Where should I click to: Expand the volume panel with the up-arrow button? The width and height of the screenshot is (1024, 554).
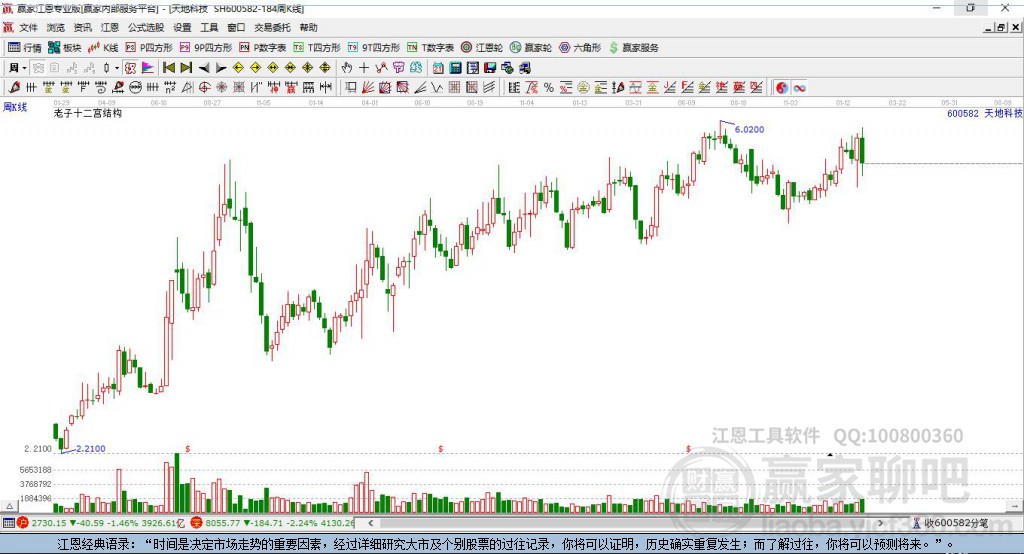pos(9,506)
